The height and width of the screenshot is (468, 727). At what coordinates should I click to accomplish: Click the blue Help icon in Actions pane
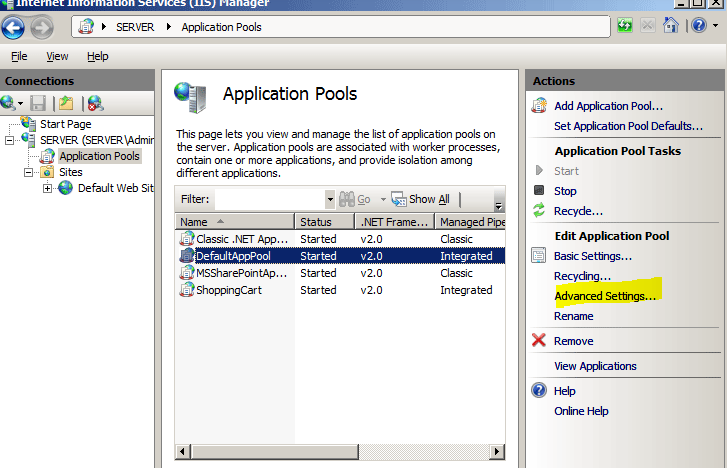point(539,390)
